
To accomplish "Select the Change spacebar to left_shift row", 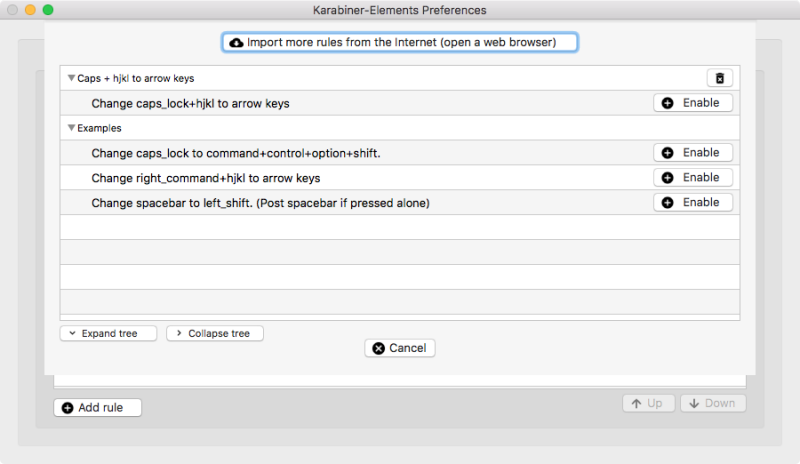I will click(260, 203).
